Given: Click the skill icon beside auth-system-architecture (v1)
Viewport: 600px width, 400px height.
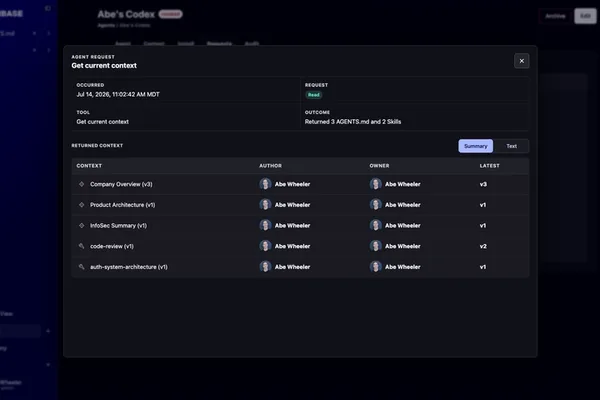Looking at the screenshot, I should coord(82,267).
